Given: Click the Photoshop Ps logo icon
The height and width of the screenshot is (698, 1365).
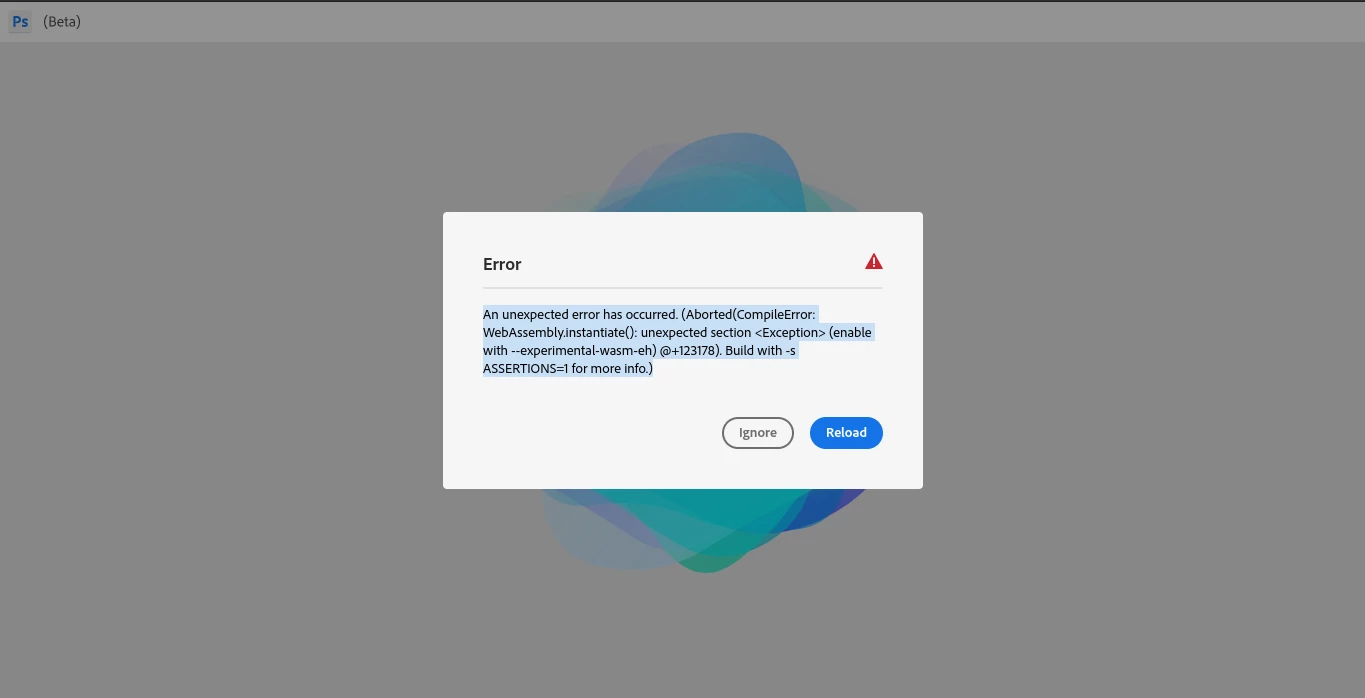Looking at the screenshot, I should click(20, 22).
